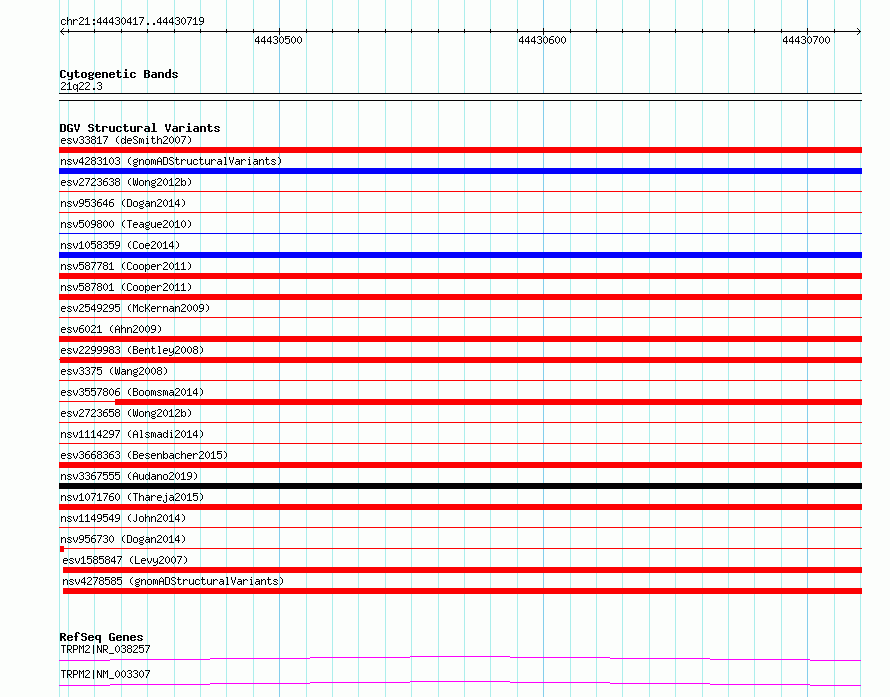The width and height of the screenshot is (890, 697).
Task: Select the blue nsv4283103 gnomAD variant bar
Action: coord(460,171)
